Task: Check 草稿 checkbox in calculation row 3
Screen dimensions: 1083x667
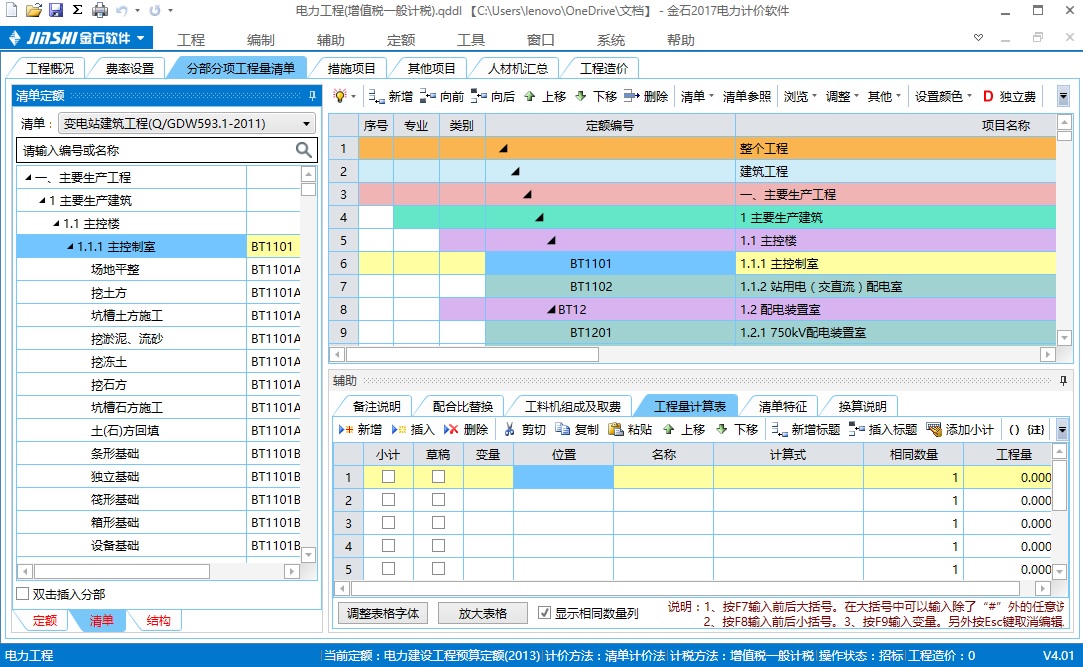Action: click(438, 523)
